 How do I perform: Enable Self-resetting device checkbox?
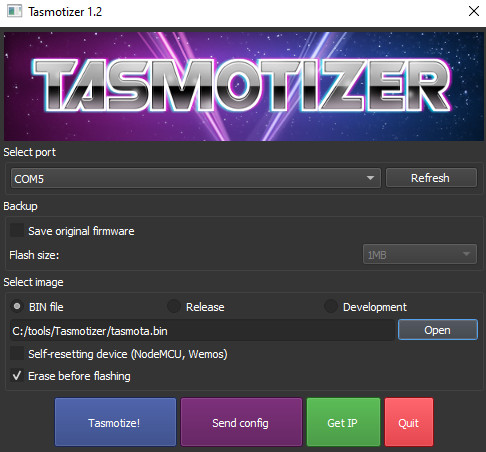point(17,353)
